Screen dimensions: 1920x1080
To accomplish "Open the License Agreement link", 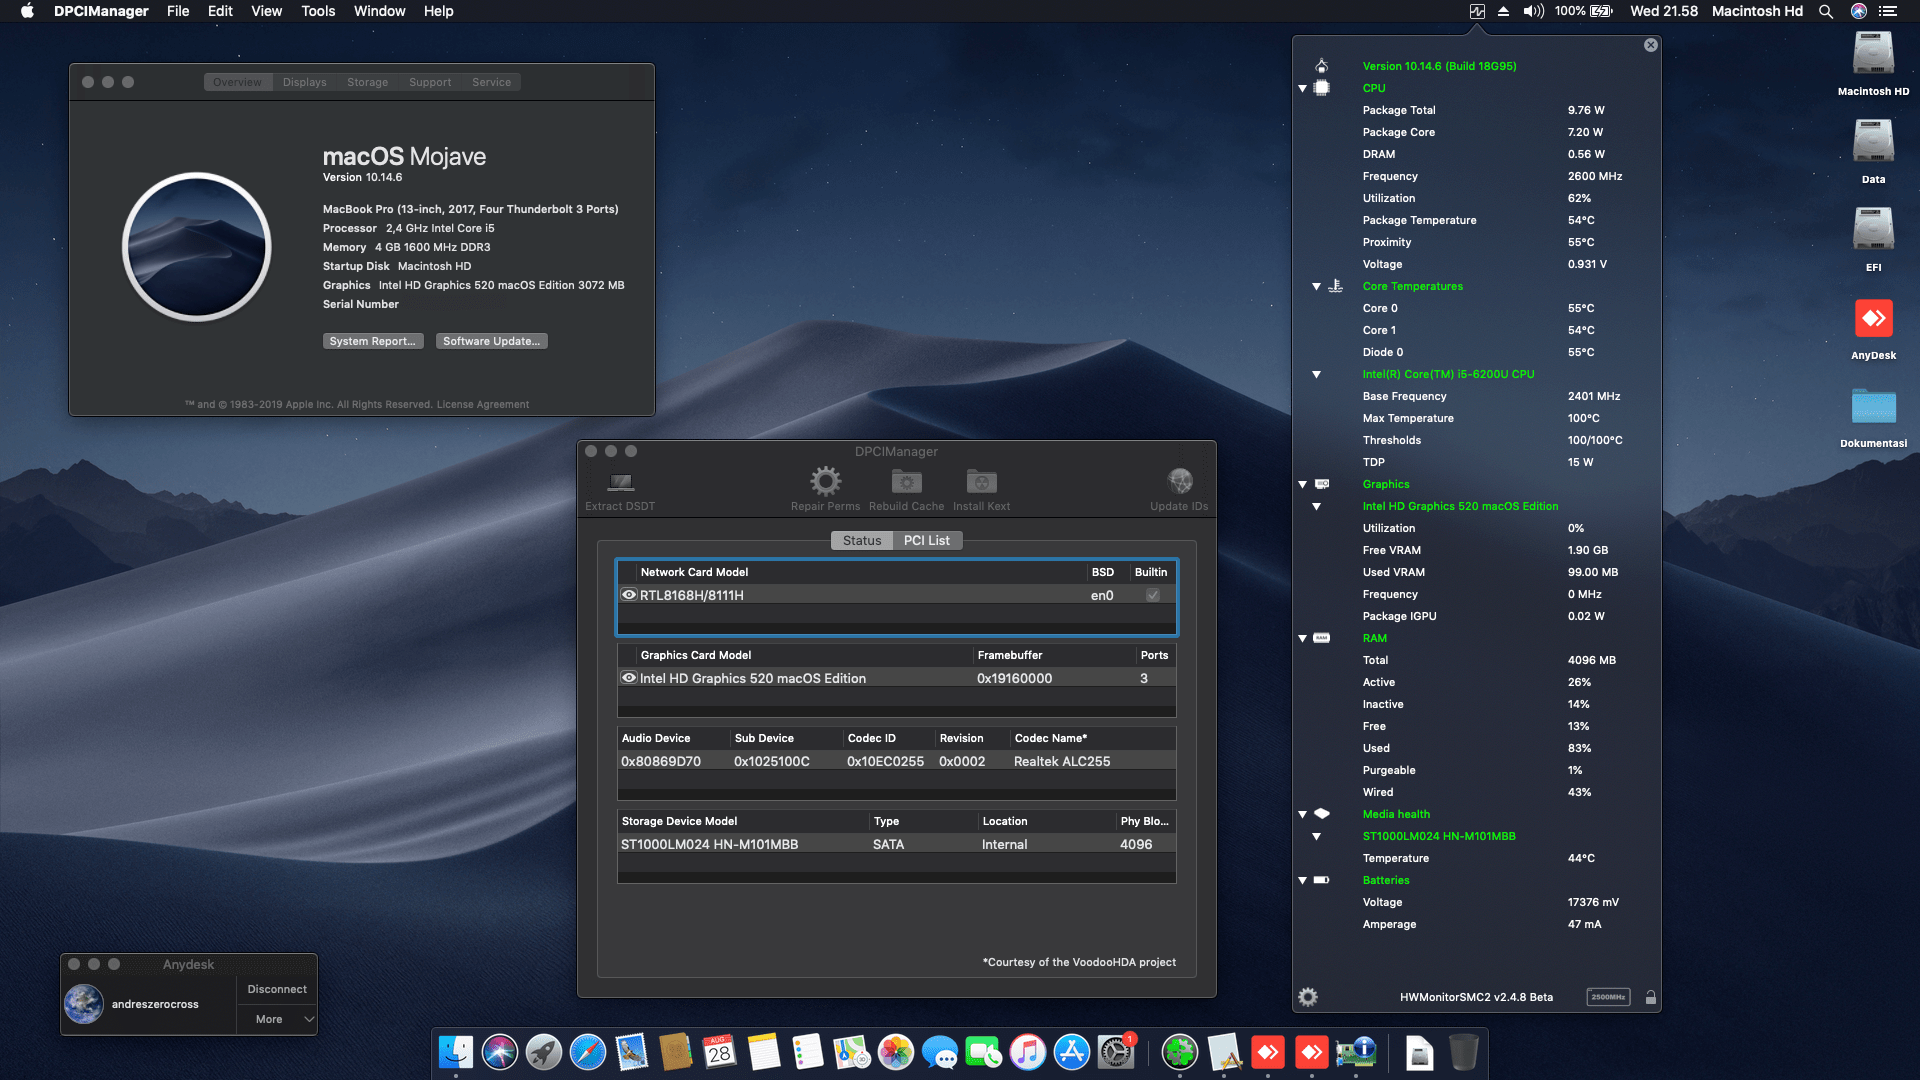I will [483, 404].
